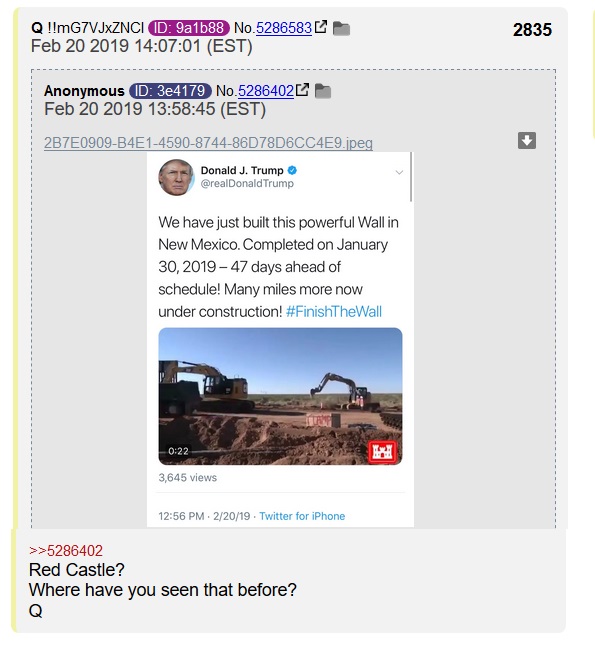The height and width of the screenshot is (653, 595).
Task: Click folder icon next to post 5286583
Action: 341,28
